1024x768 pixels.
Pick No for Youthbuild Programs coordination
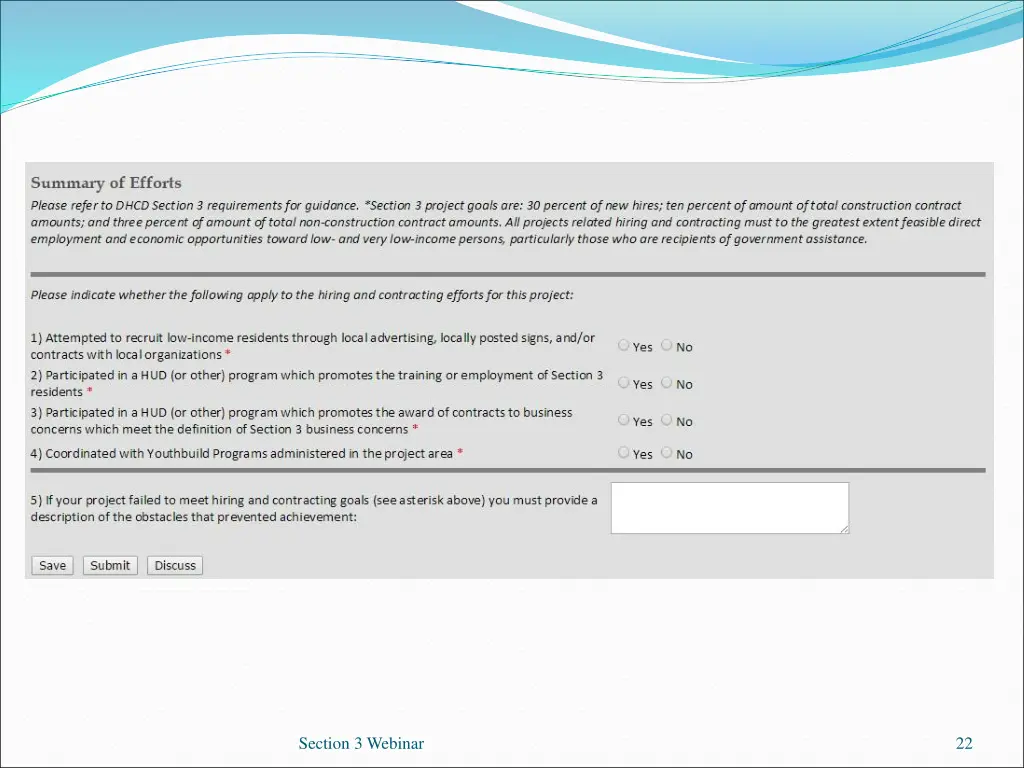tap(667, 452)
